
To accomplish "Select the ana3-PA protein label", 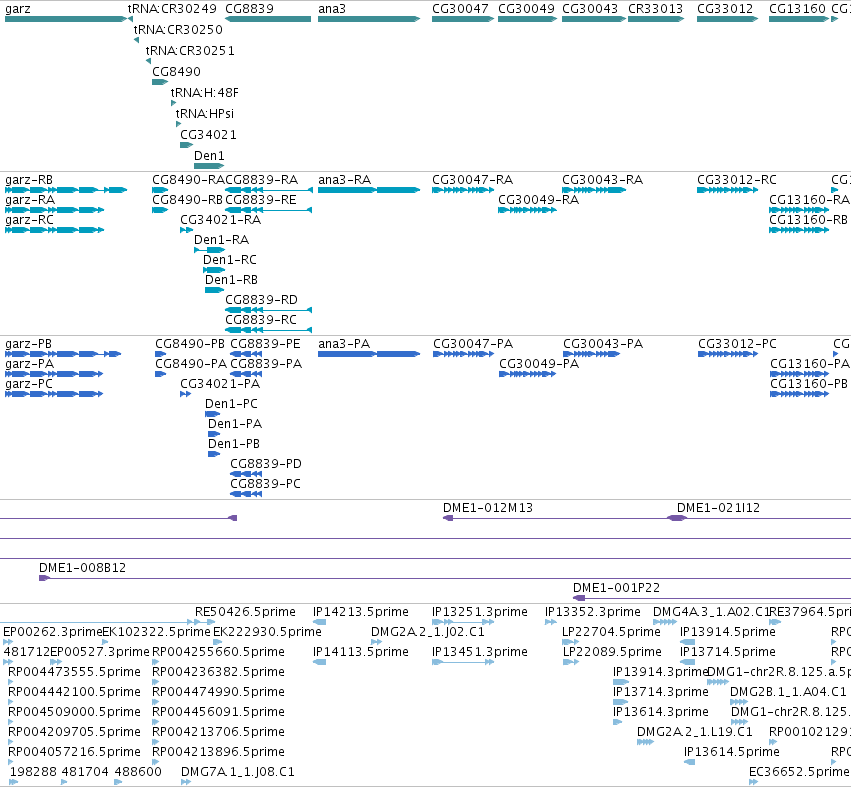I will click(x=344, y=344).
